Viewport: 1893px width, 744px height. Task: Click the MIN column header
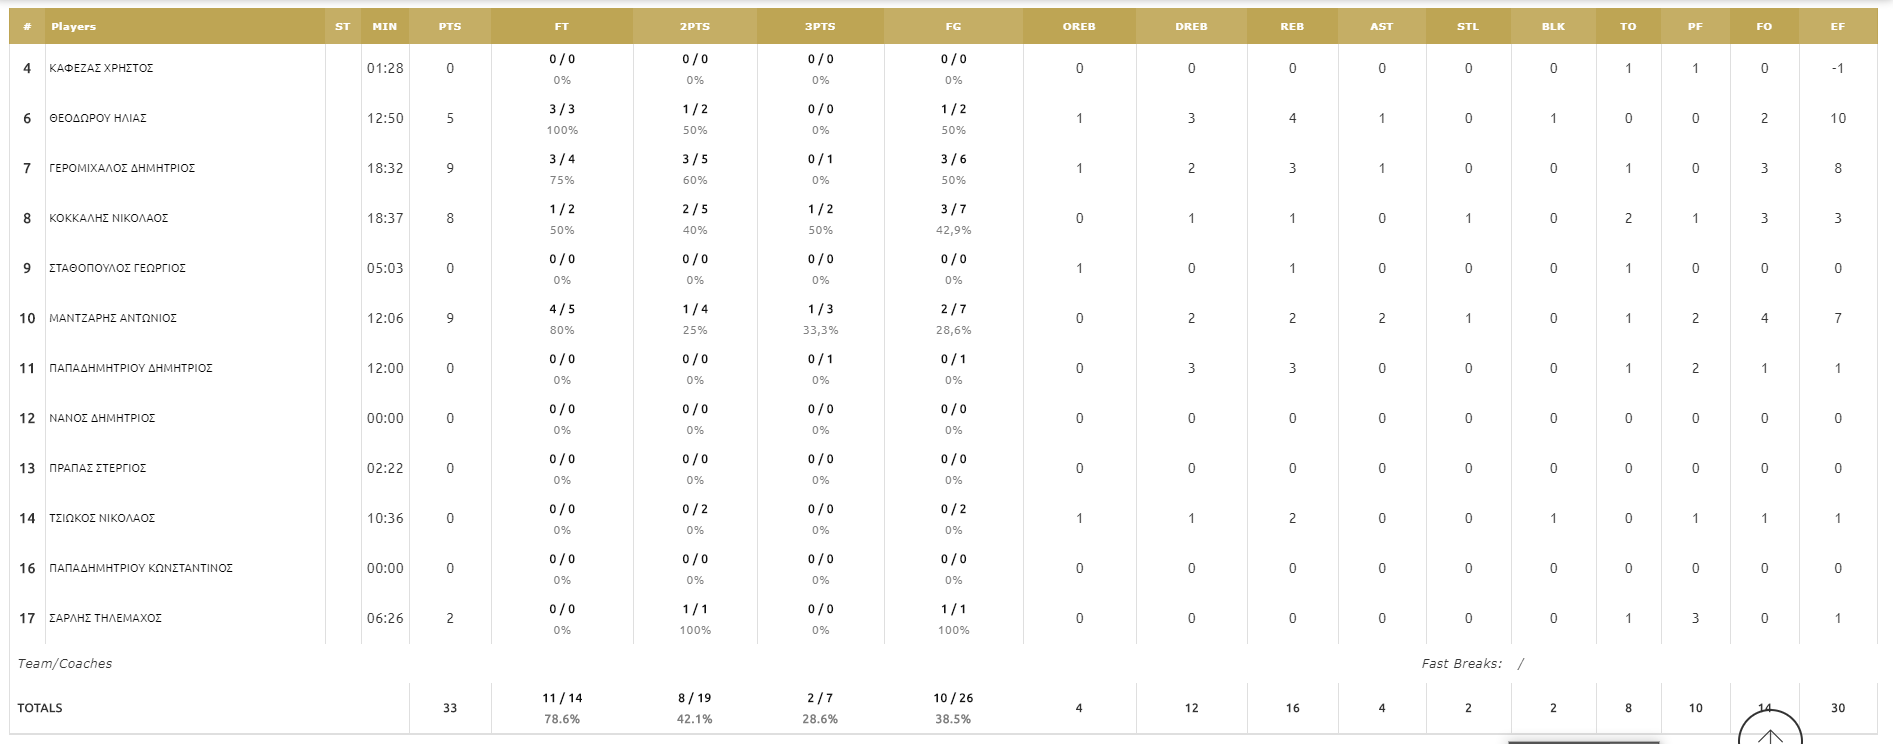tap(385, 27)
